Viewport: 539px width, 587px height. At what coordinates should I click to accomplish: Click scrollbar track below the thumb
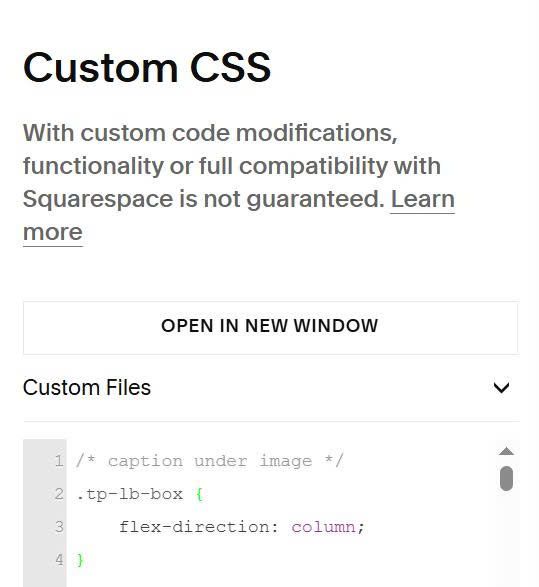(x=506, y=539)
